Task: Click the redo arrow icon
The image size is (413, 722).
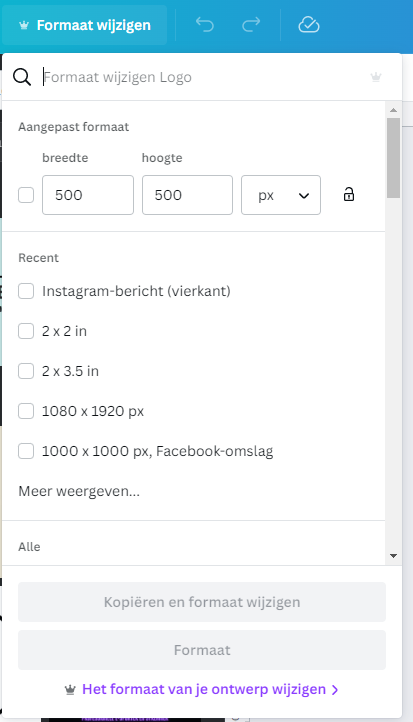Action: point(251,24)
